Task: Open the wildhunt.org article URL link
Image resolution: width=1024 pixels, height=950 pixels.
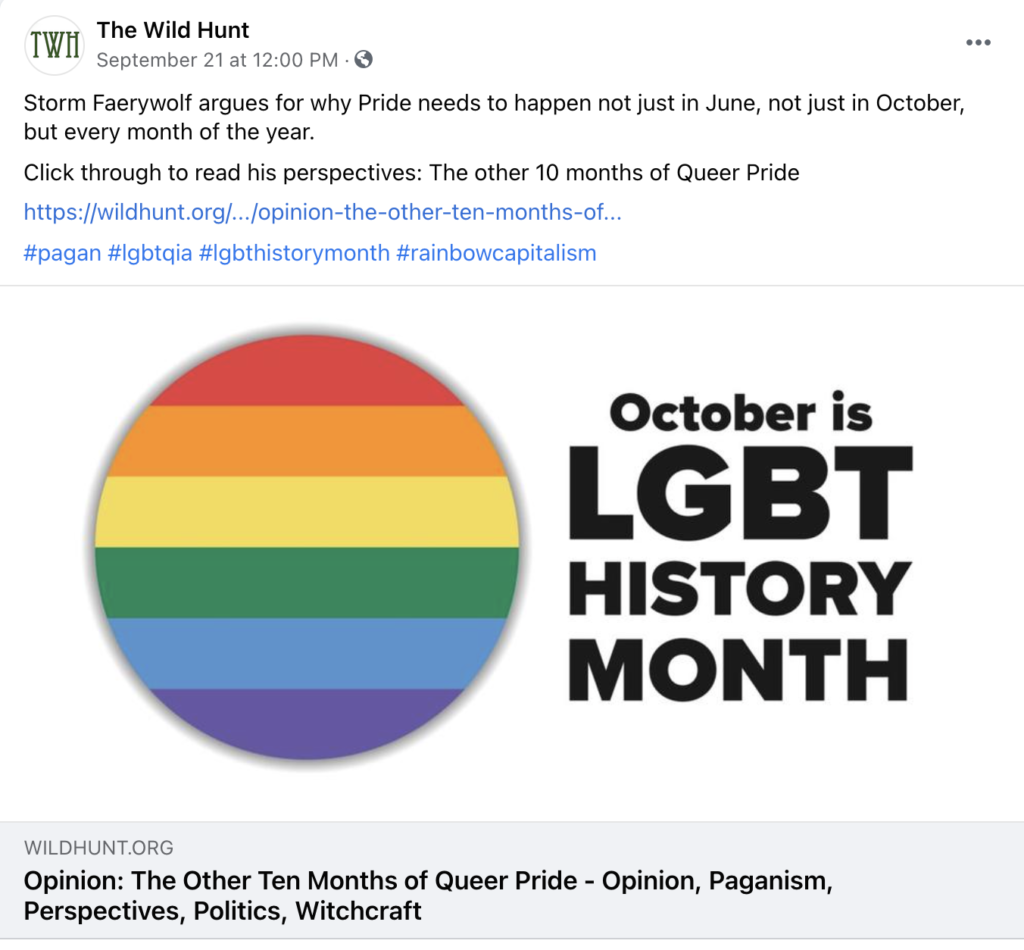Action: tap(323, 212)
